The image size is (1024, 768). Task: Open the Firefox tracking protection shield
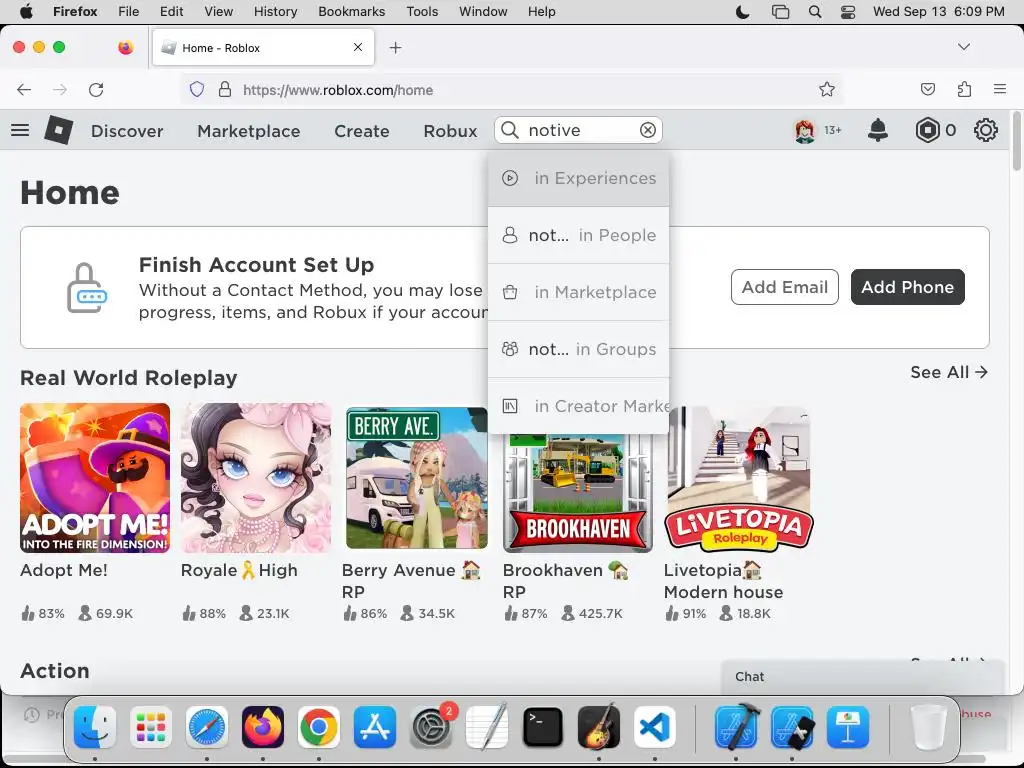click(197, 89)
